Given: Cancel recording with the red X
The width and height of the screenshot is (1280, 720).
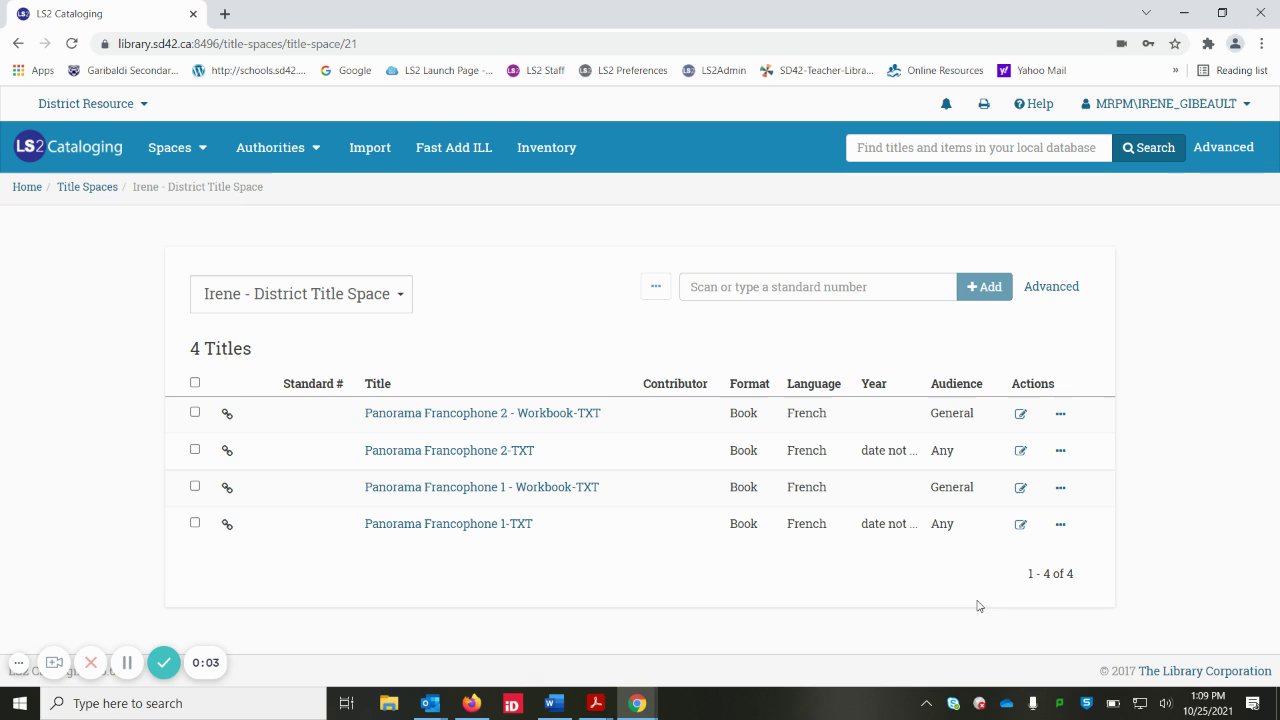Looking at the screenshot, I should (91, 662).
